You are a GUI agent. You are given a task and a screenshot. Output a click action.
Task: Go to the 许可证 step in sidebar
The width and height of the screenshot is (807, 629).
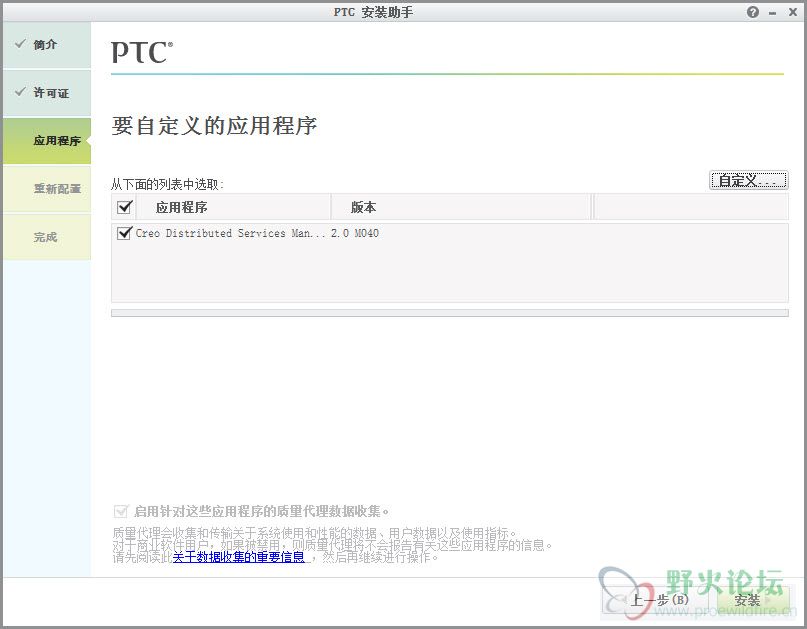point(47,93)
